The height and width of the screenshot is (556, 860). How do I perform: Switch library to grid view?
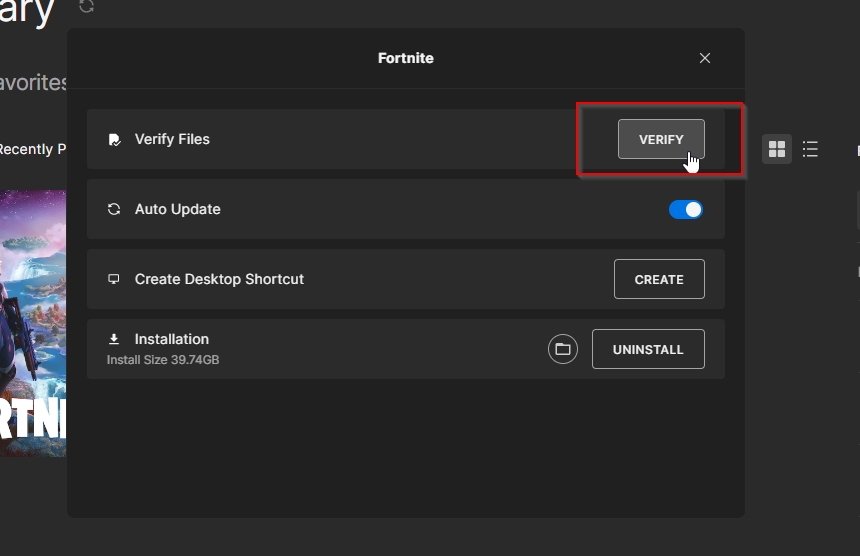(x=777, y=149)
